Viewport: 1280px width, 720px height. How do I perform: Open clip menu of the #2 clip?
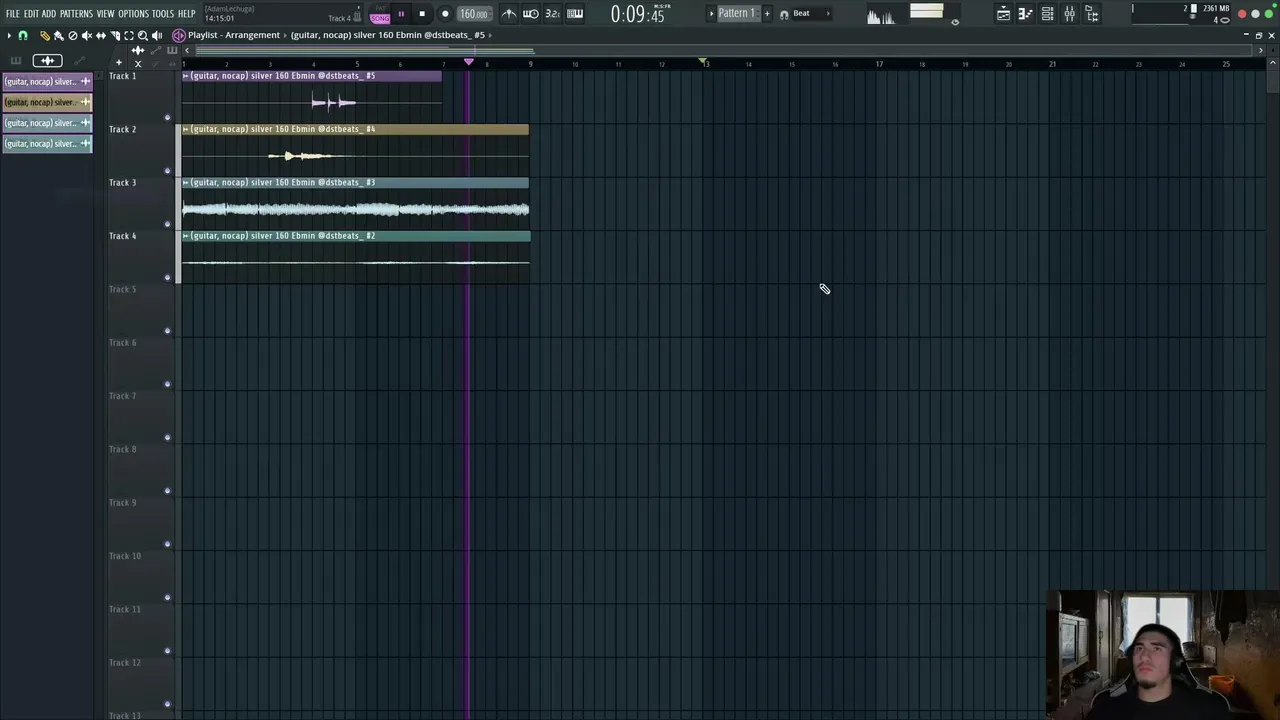(186, 236)
